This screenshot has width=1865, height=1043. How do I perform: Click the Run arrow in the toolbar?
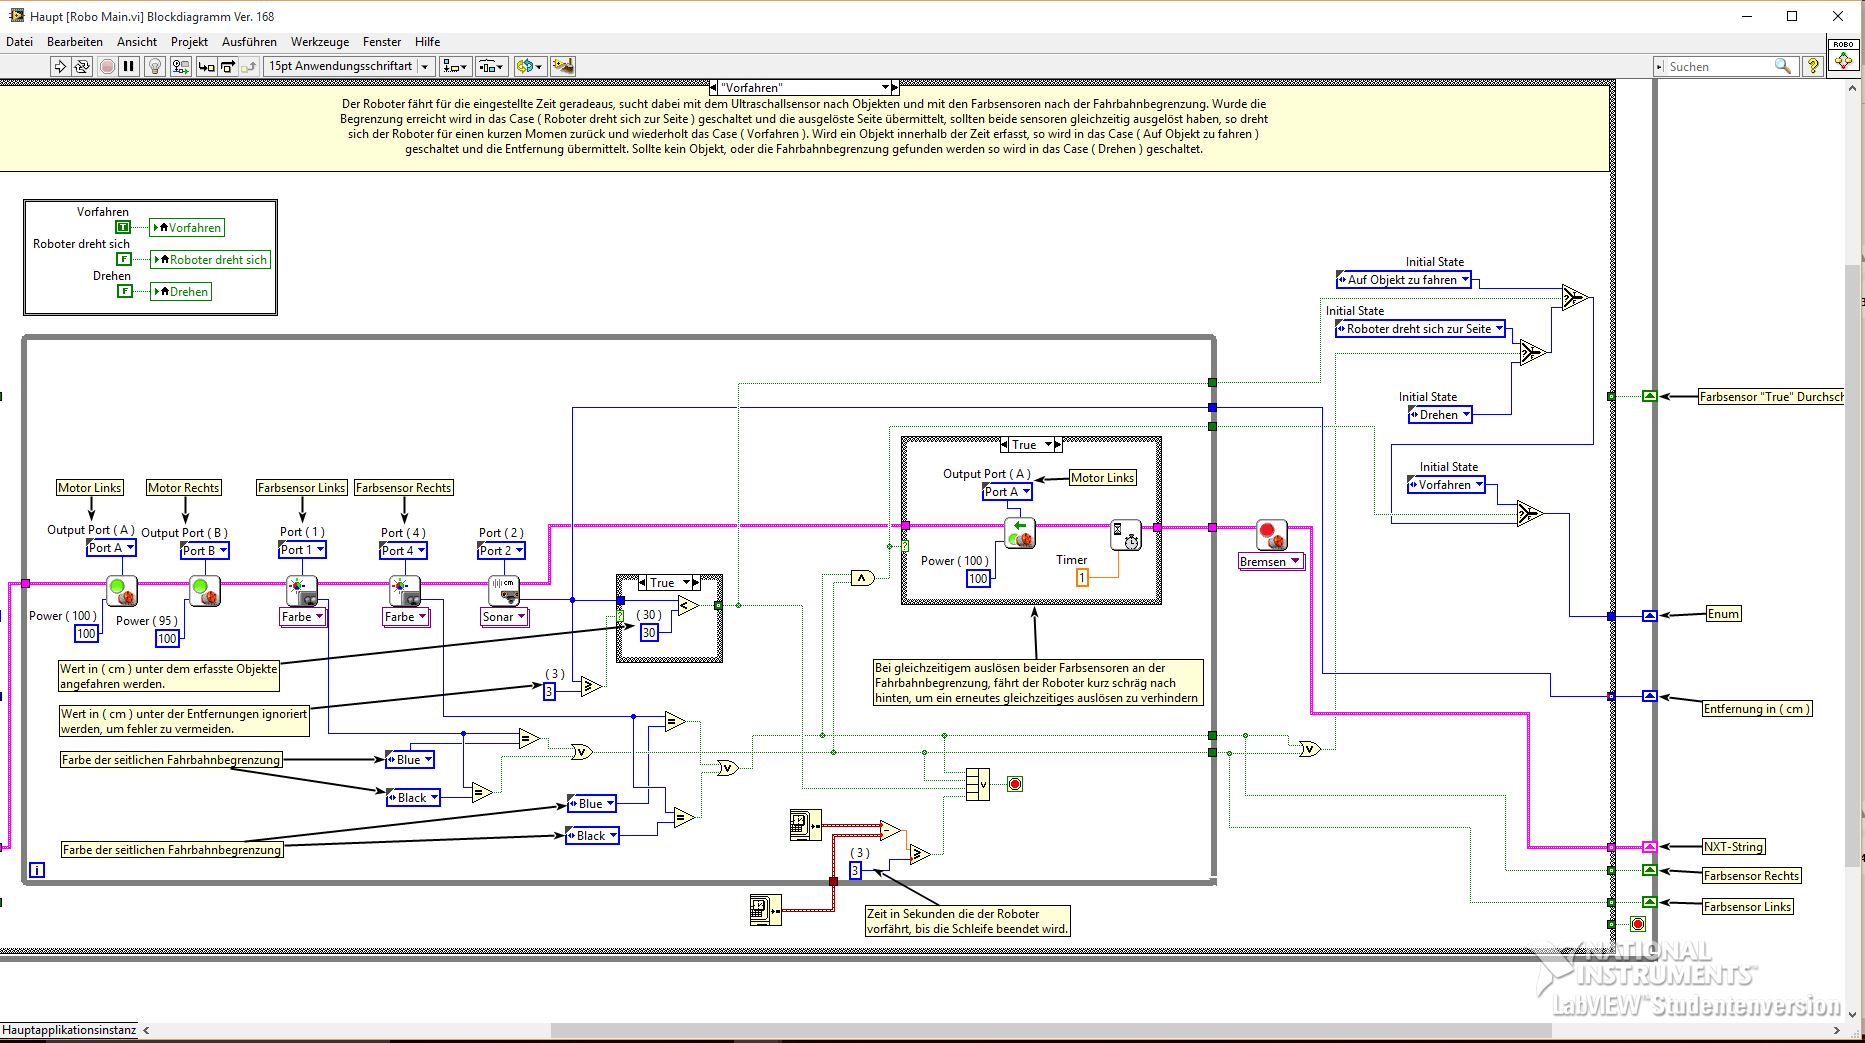coord(60,66)
